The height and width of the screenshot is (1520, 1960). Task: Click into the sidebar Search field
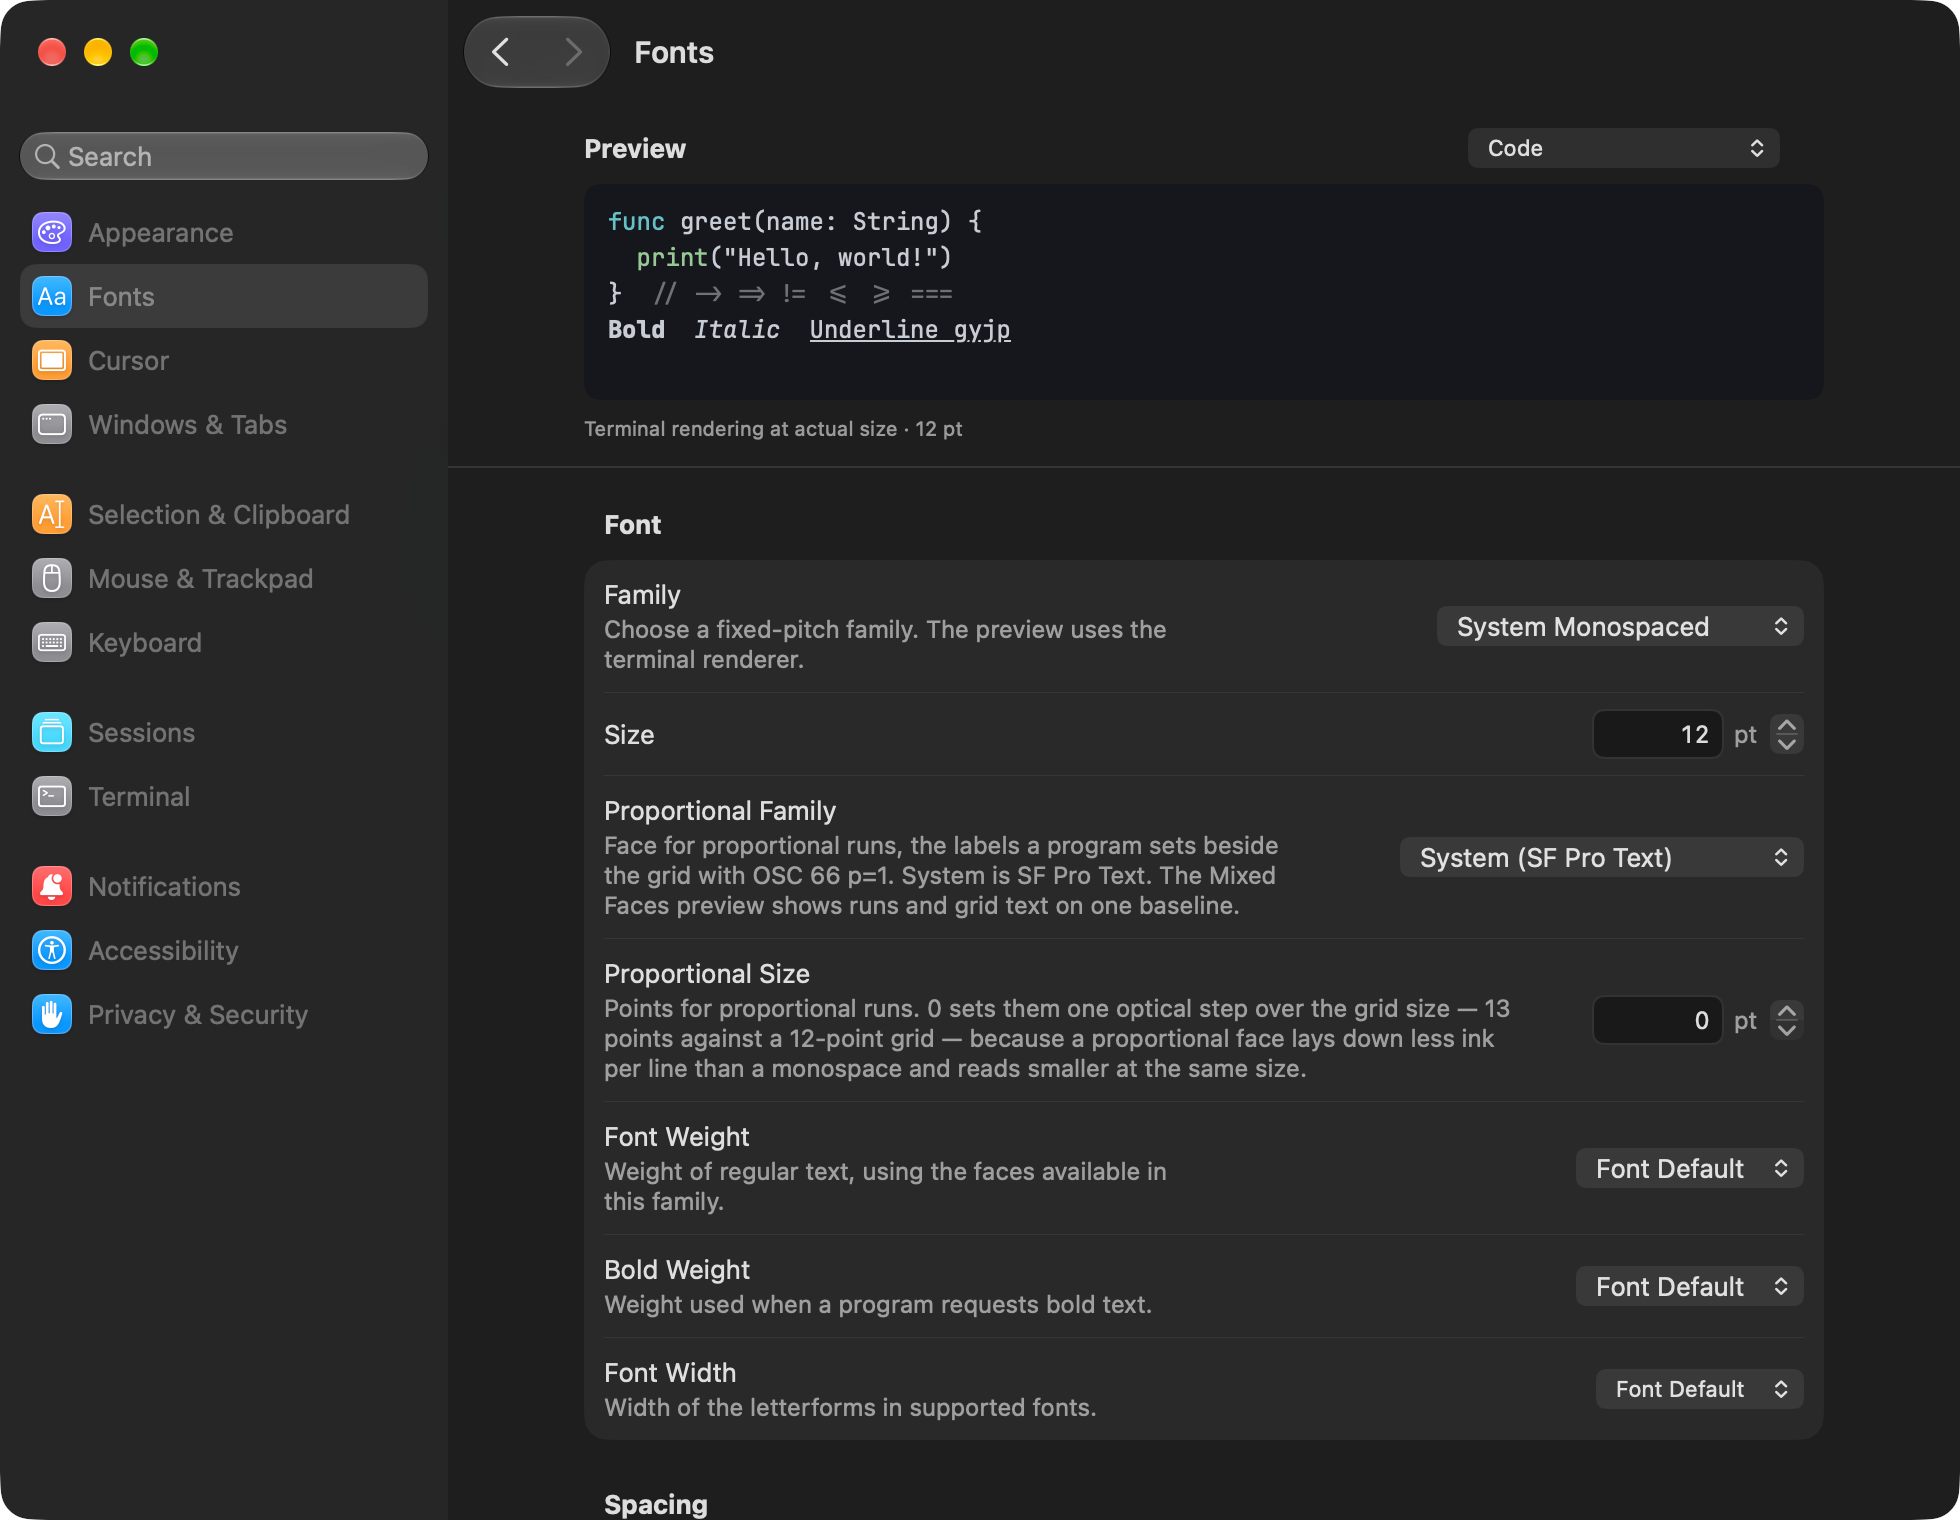[x=224, y=157]
